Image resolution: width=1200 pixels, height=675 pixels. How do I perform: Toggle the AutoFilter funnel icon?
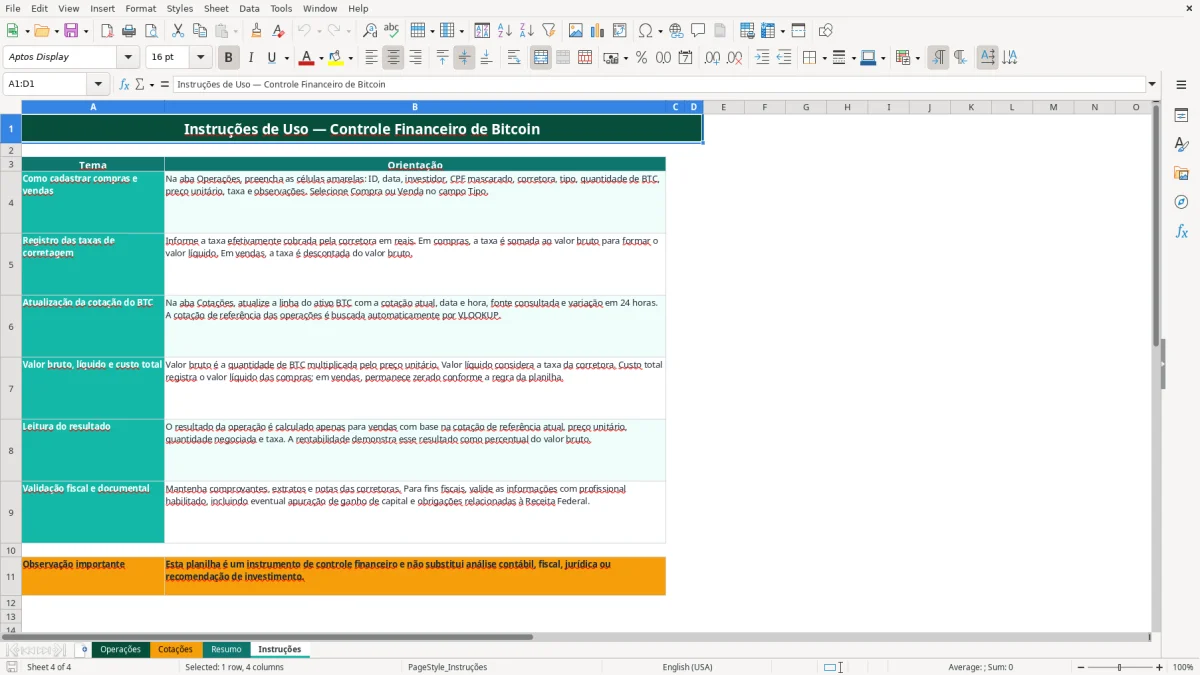(x=548, y=31)
